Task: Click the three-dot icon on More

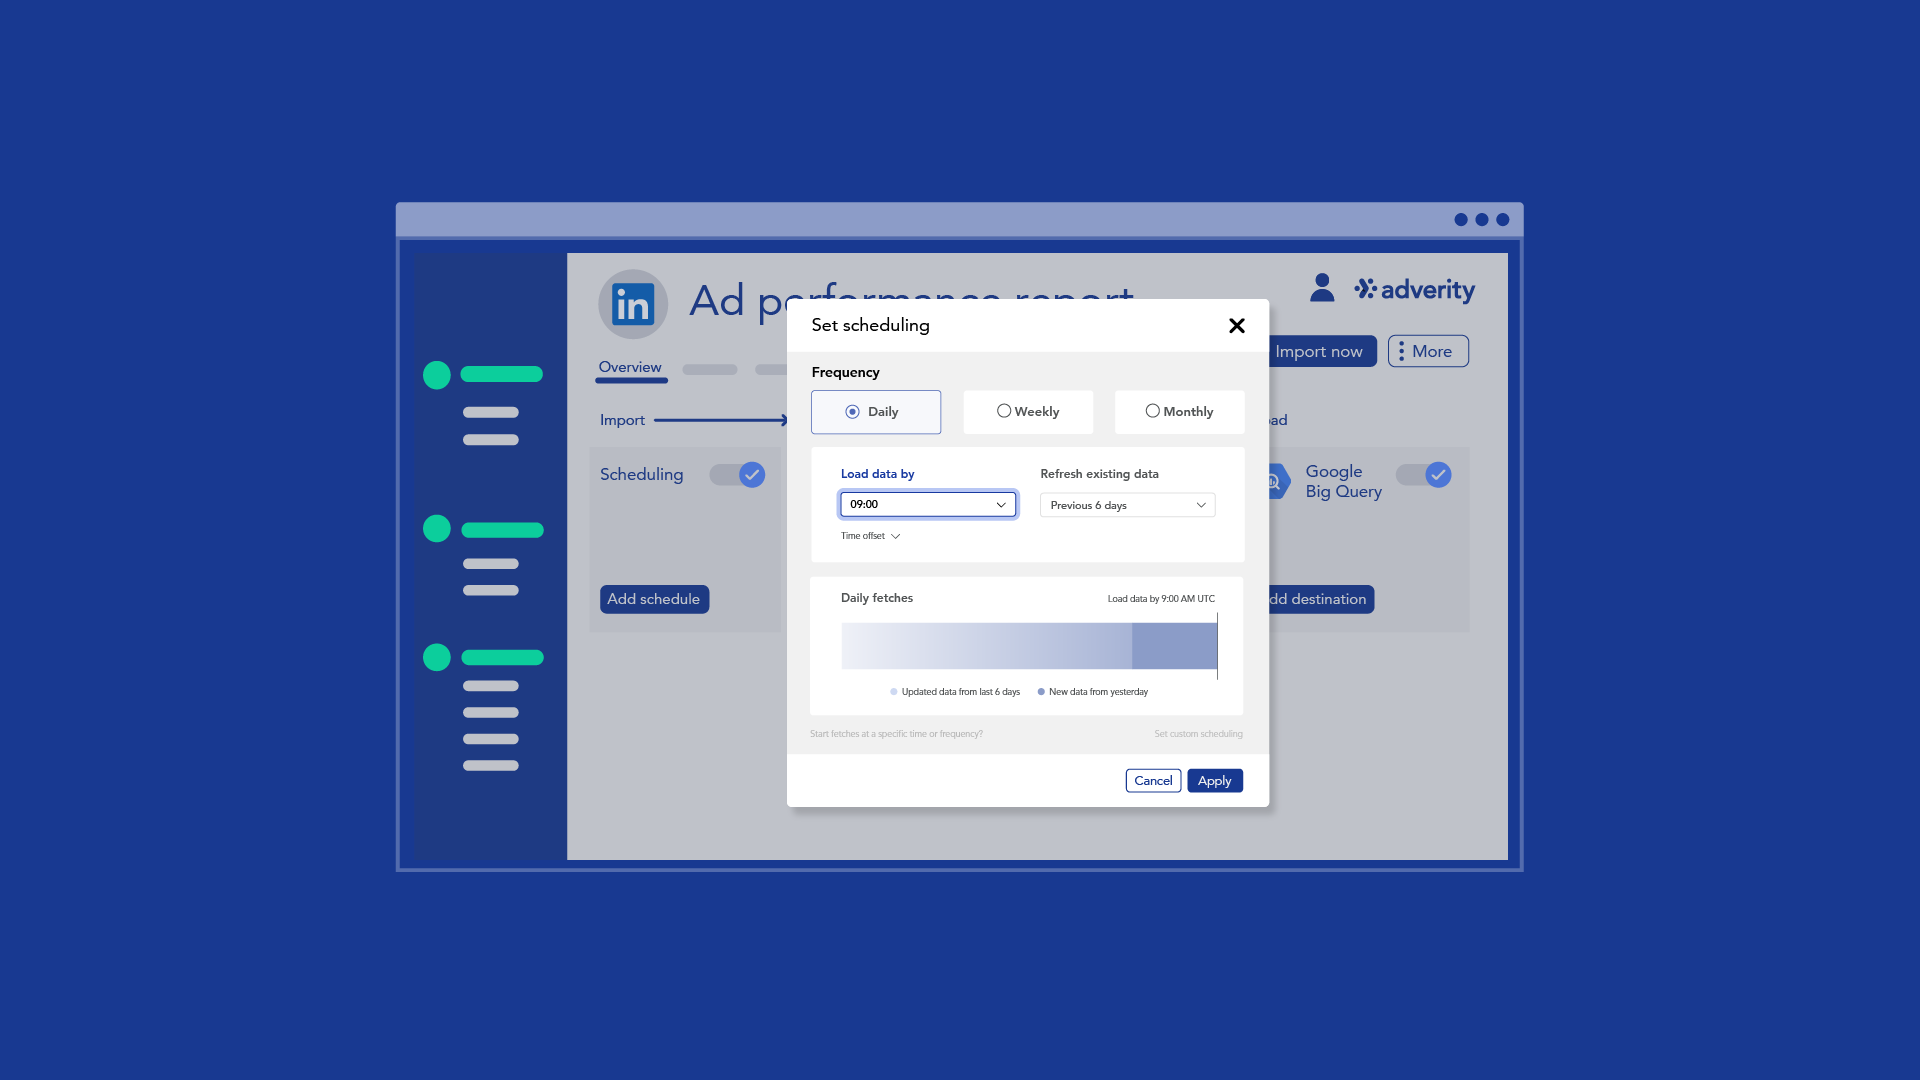Action: (1401, 351)
